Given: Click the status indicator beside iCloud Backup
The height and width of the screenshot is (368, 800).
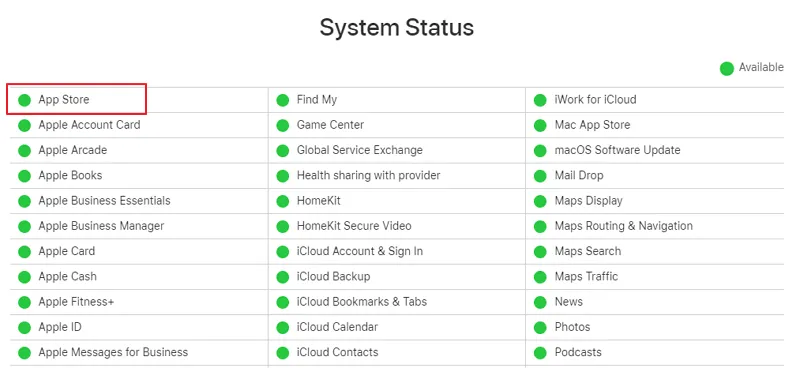Looking at the screenshot, I should pos(283,277).
